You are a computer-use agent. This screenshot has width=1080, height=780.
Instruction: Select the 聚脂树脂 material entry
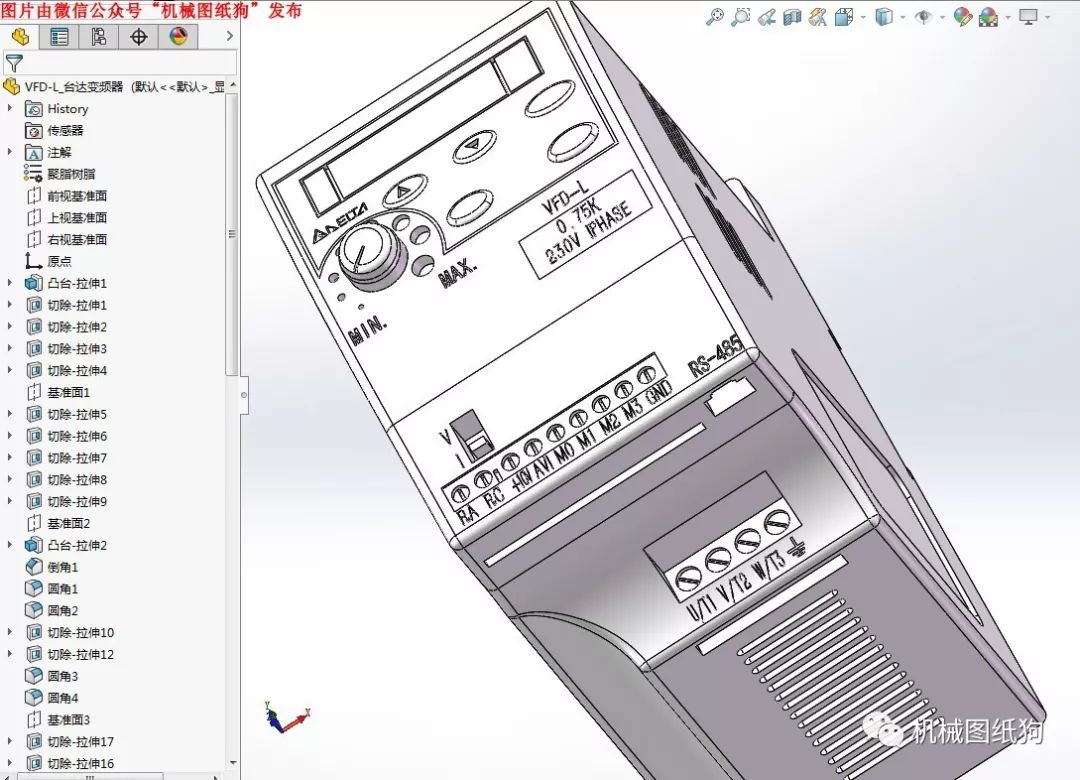61,174
